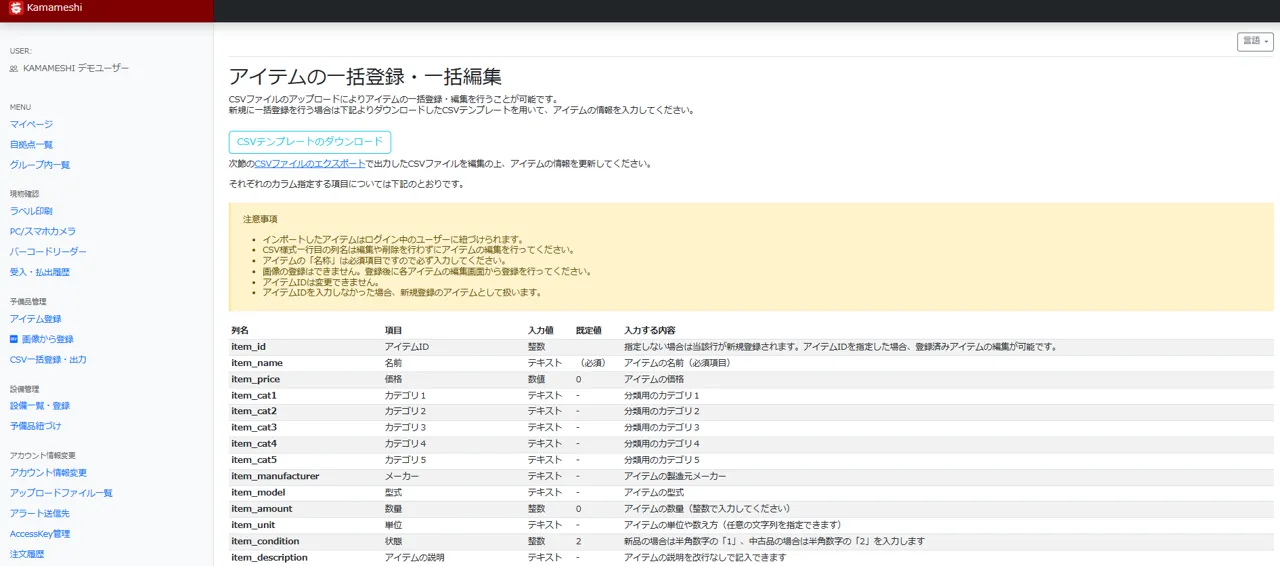Screen dimensions: 1280x566
Task: Follow the CSVファイルのエクスポート link
Action: coord(309,164)
